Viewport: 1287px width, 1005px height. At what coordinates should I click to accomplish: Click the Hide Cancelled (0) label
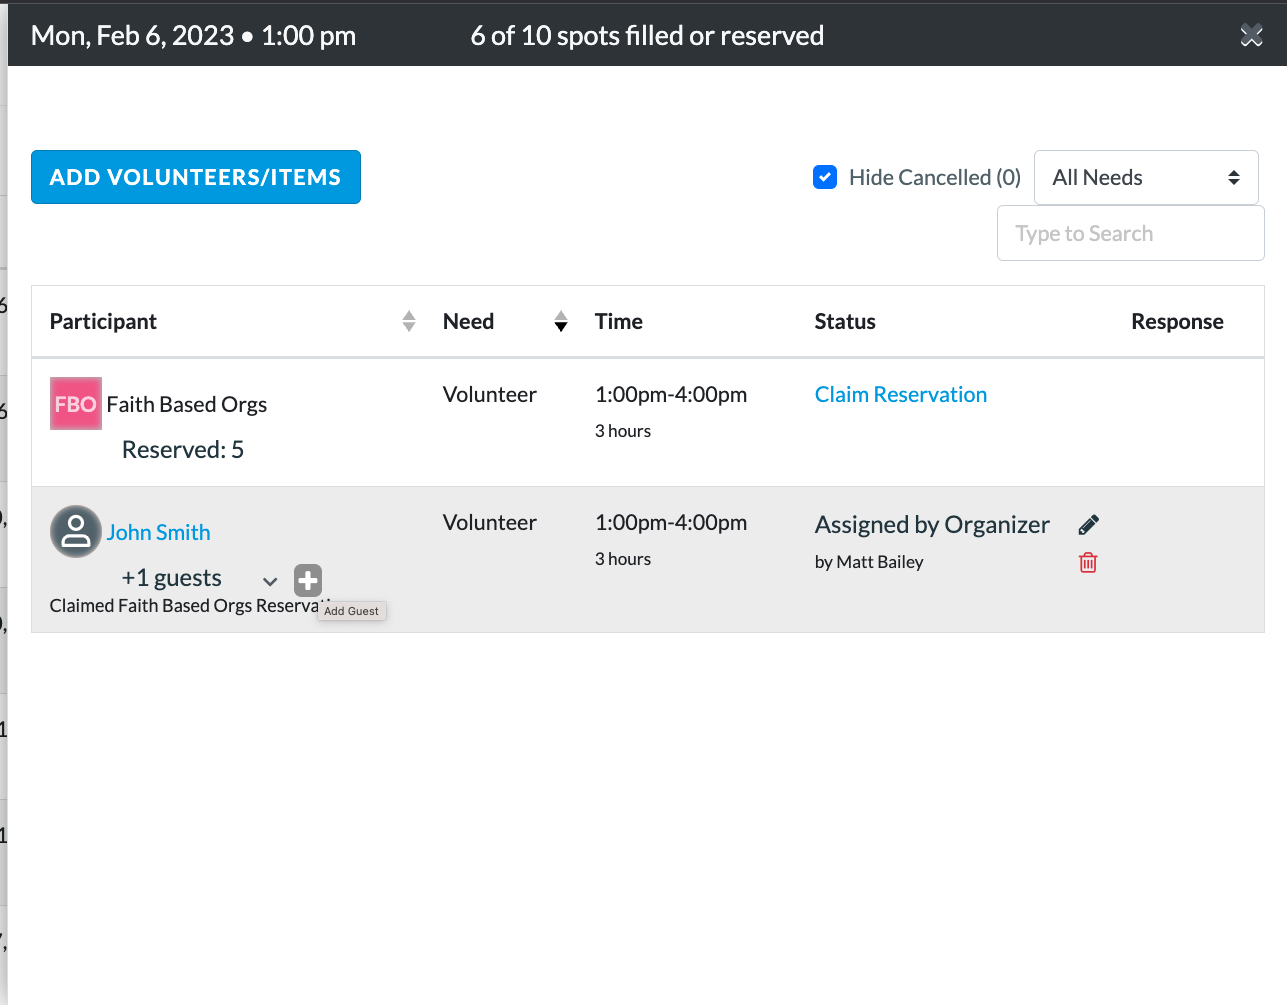(x=935, y=177)
